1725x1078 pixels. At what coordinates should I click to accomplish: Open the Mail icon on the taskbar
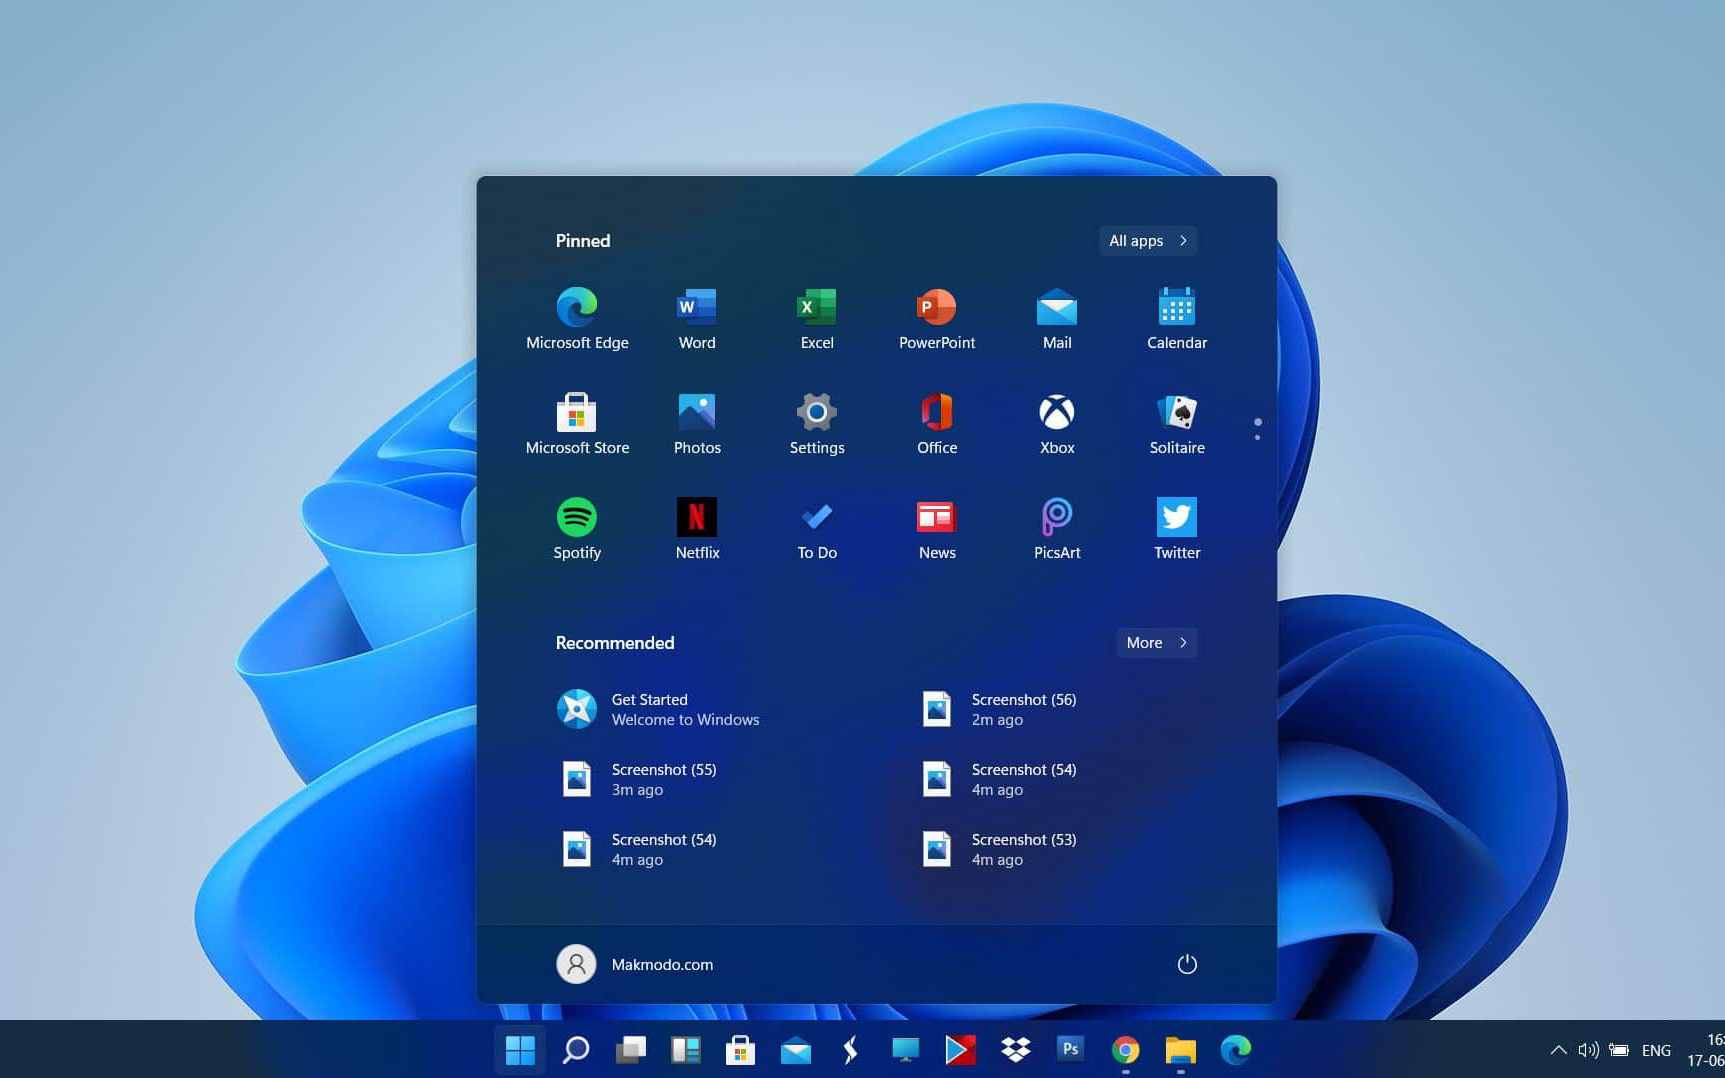(796, 1050)
